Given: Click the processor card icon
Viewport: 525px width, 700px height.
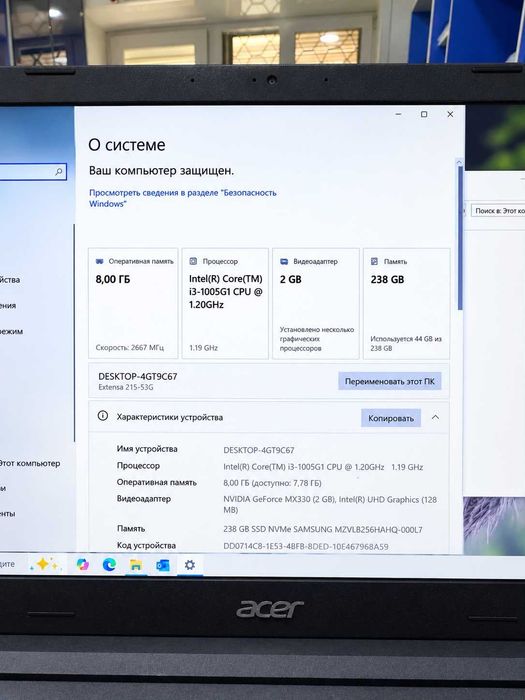Looking at the screenshot, I should pyautogui.click(x=193, y=261).
